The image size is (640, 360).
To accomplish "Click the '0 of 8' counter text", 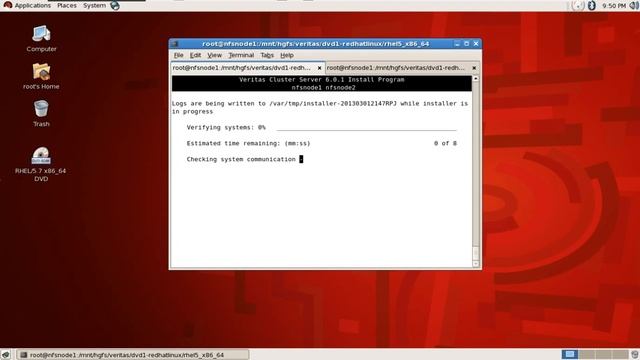I will coord(445,143).
